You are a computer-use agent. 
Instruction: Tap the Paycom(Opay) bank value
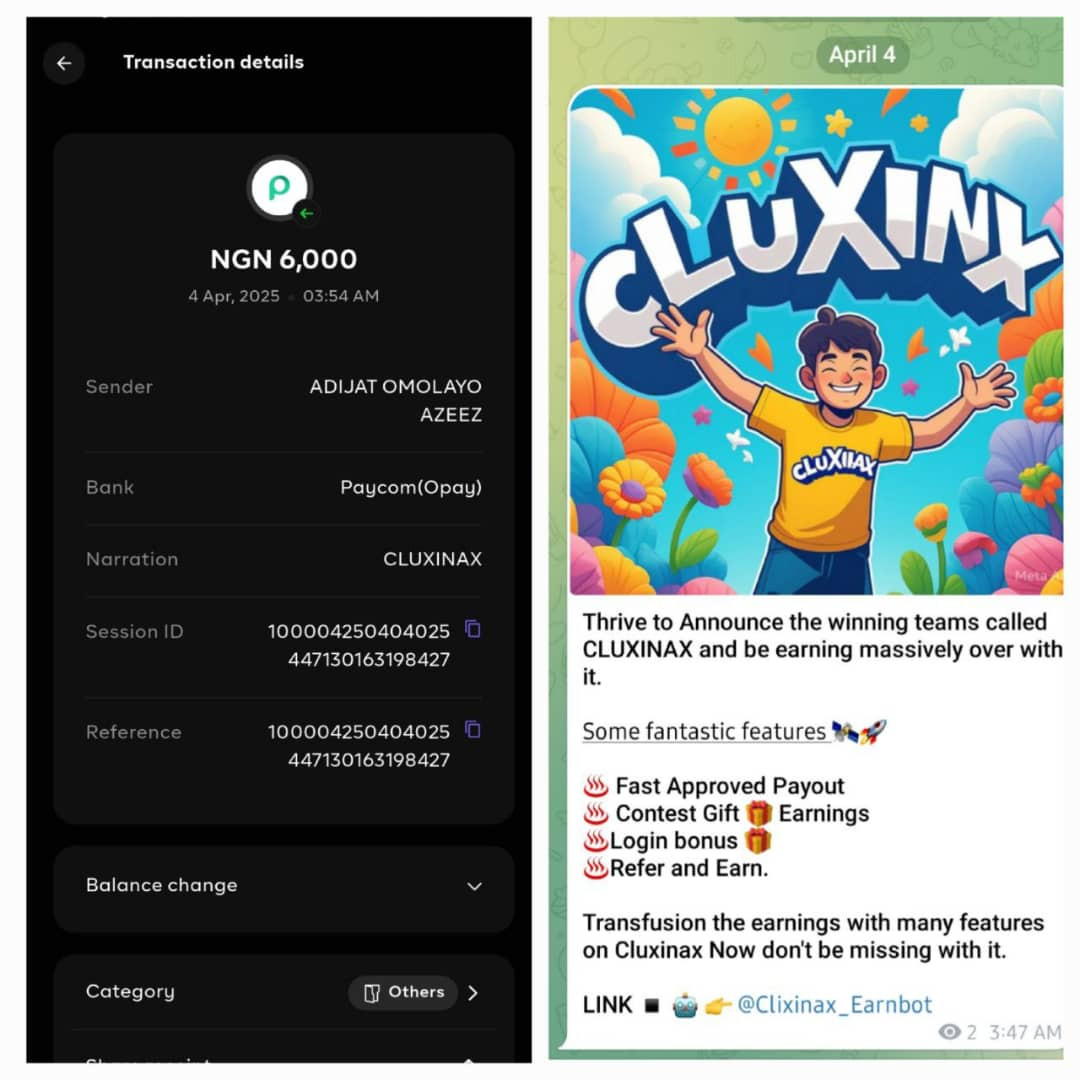(411, 488)
